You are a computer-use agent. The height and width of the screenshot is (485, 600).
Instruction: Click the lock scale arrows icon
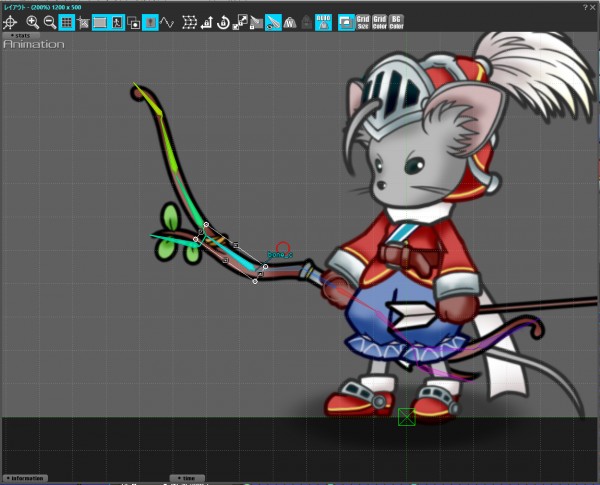[x=240, y=23]
